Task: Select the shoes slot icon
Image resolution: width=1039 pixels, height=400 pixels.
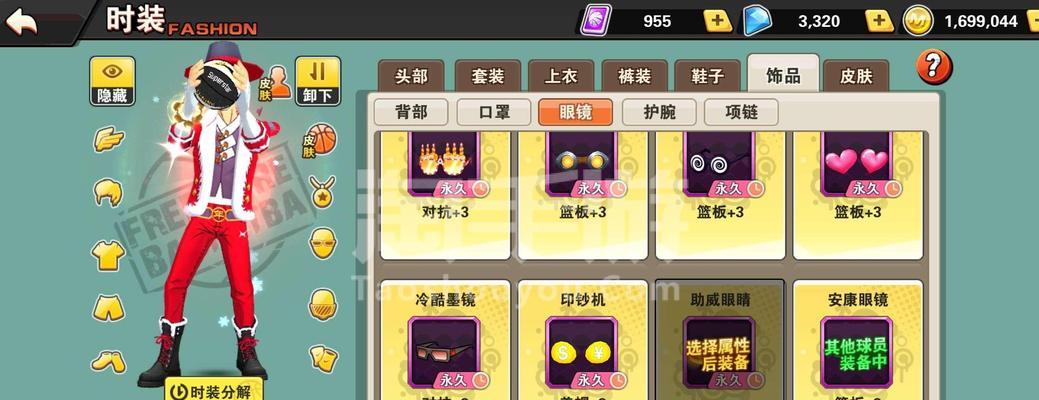Action: tap(108, 361)
